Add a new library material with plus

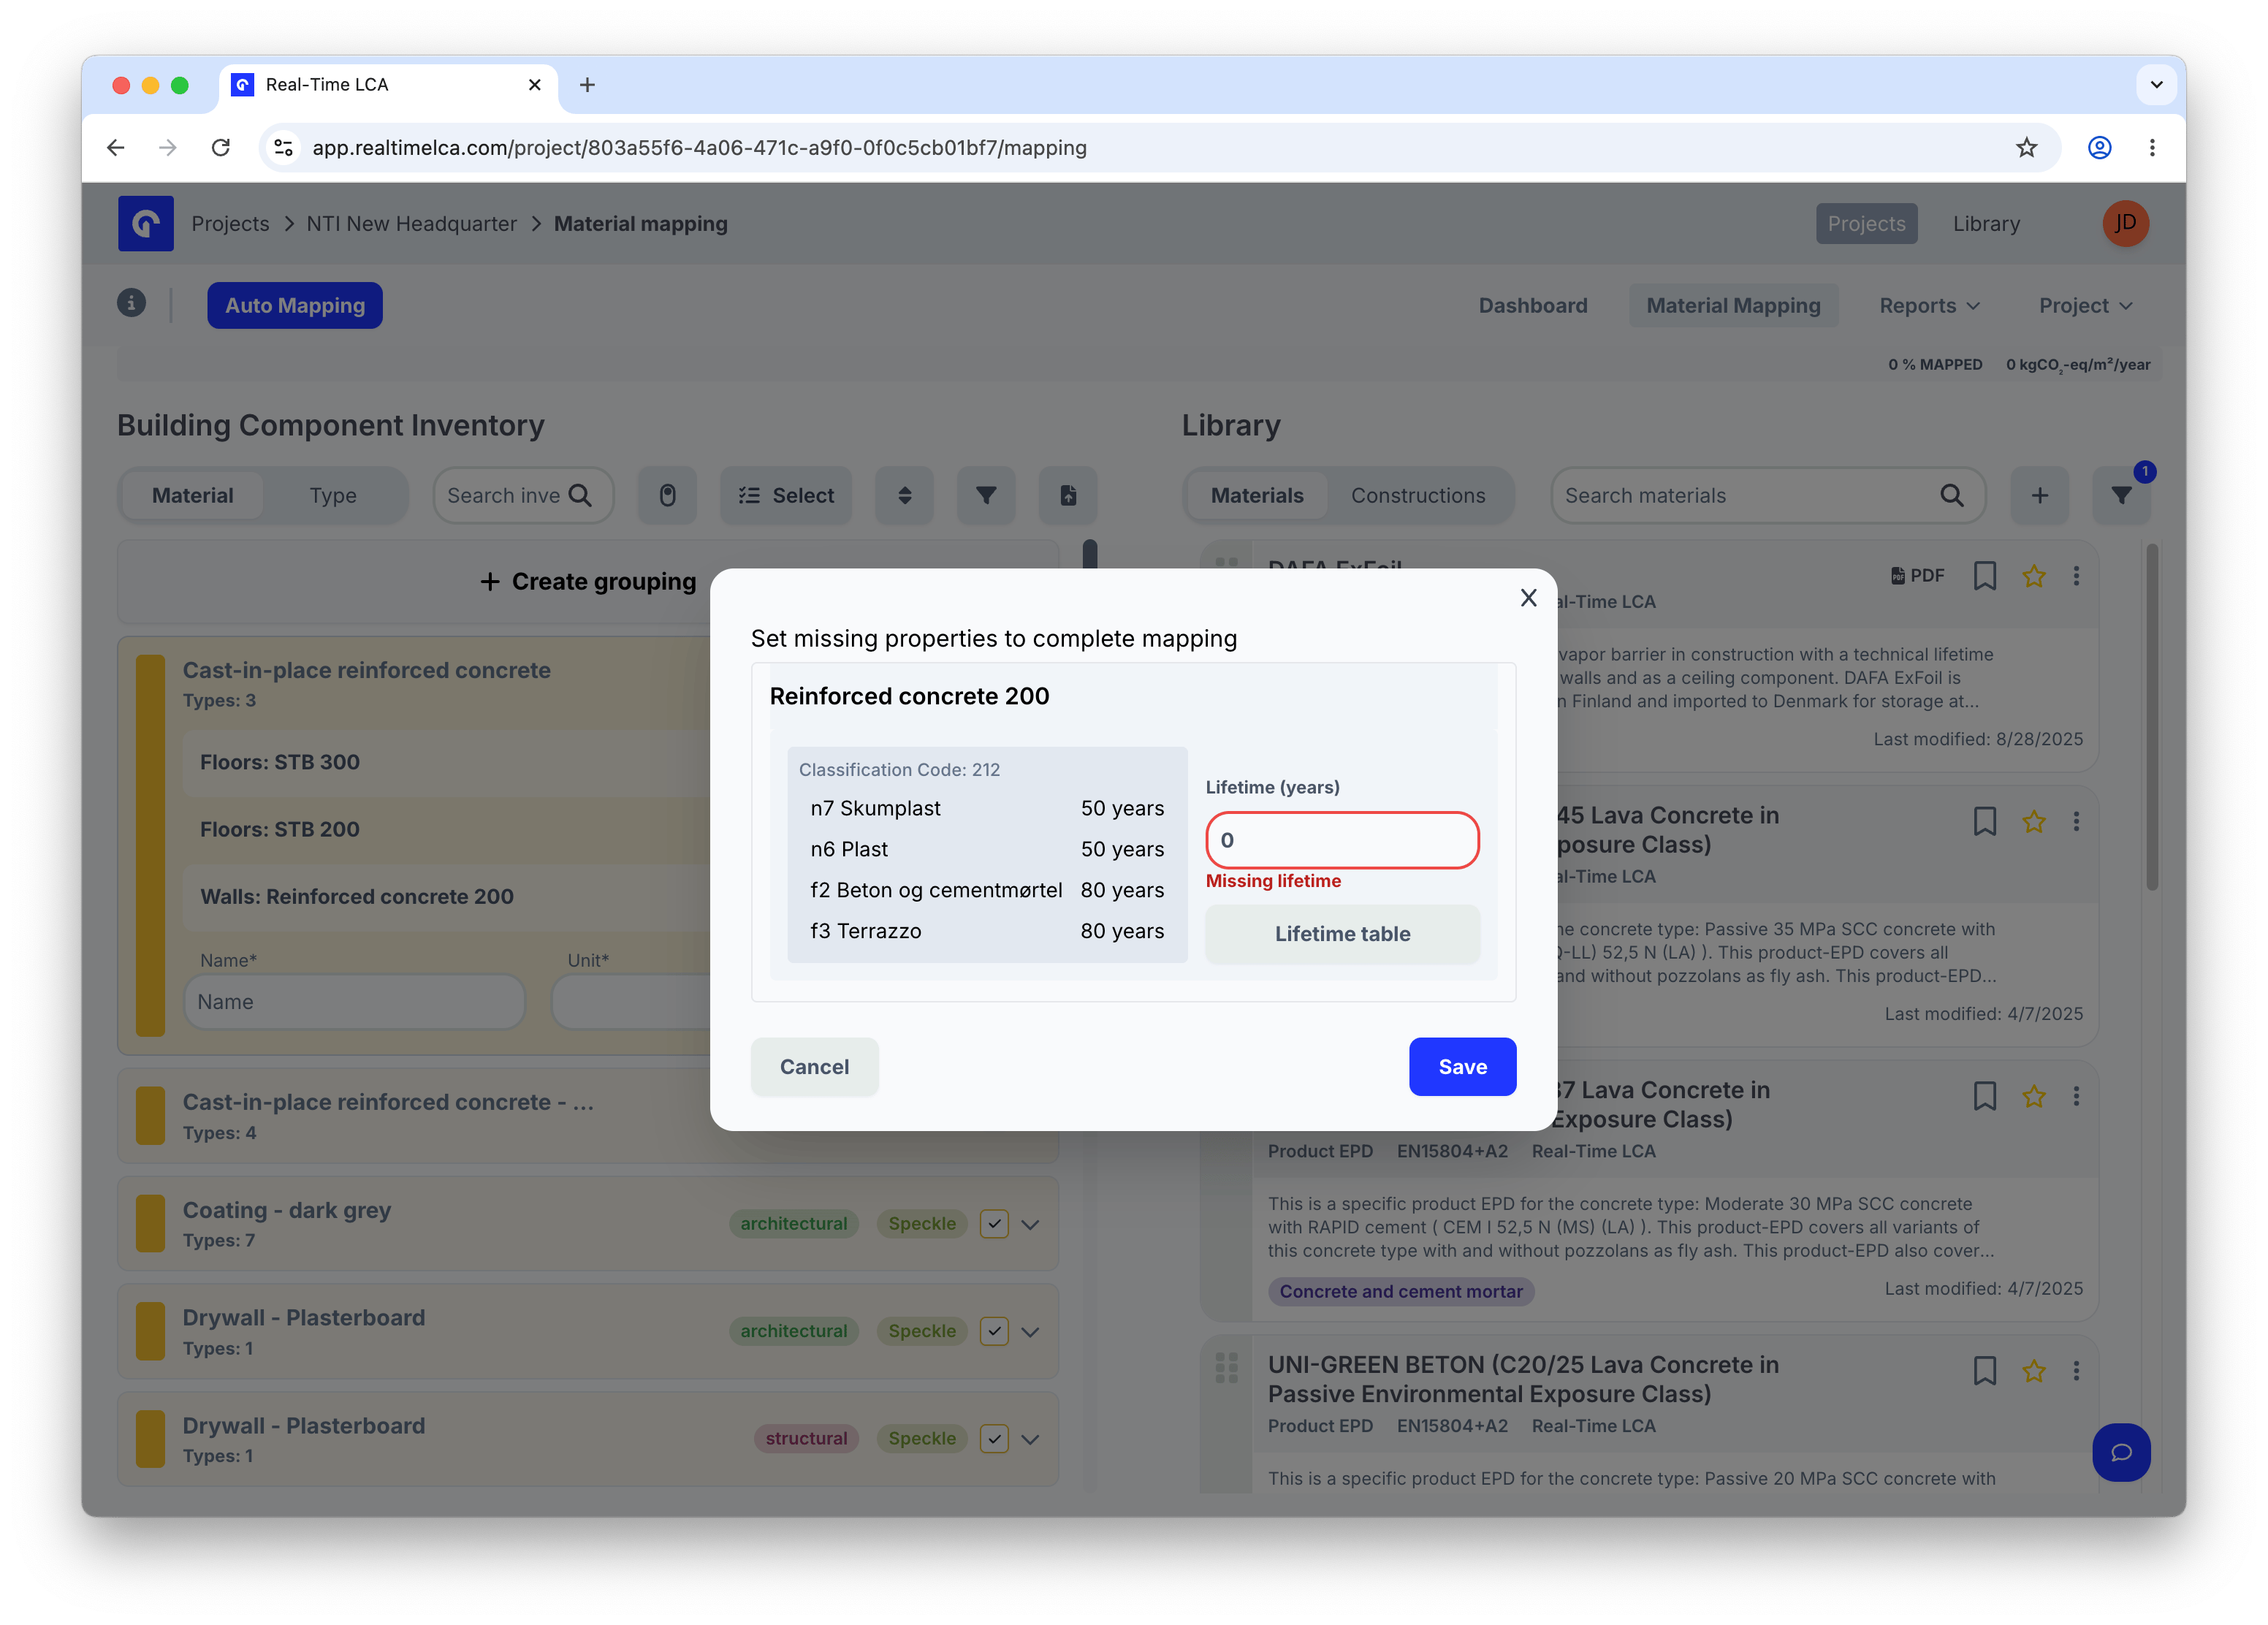pos(2039,495)
